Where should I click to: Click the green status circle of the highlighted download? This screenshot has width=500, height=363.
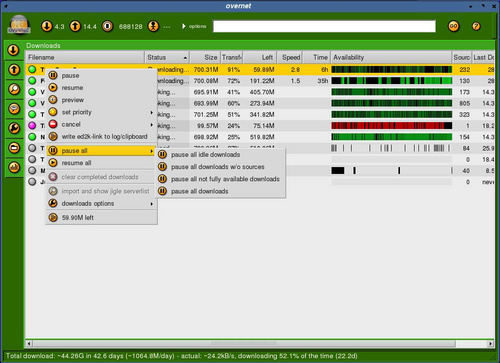[32, 70]
